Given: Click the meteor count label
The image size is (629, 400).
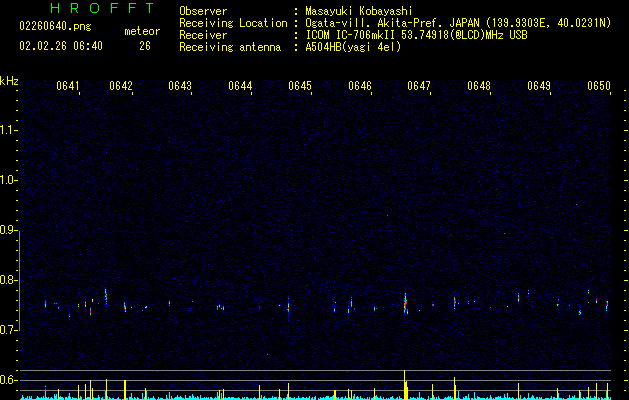Looking at the screenshot, I should [142, 31].
